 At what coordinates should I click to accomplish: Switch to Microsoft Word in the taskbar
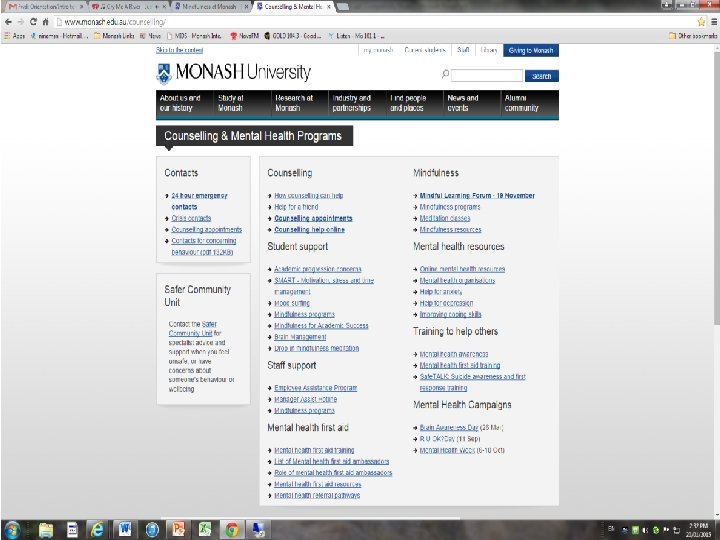click(124, 530)
